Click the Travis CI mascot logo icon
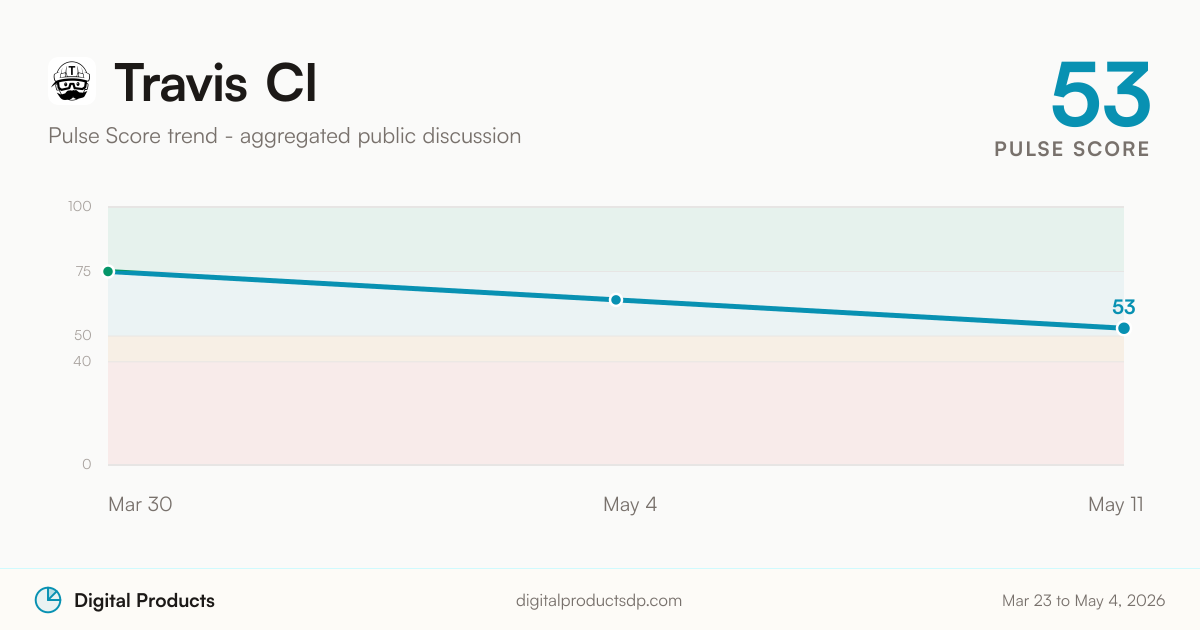Viewport: 1200px width, 630px height. coord(72,82)
